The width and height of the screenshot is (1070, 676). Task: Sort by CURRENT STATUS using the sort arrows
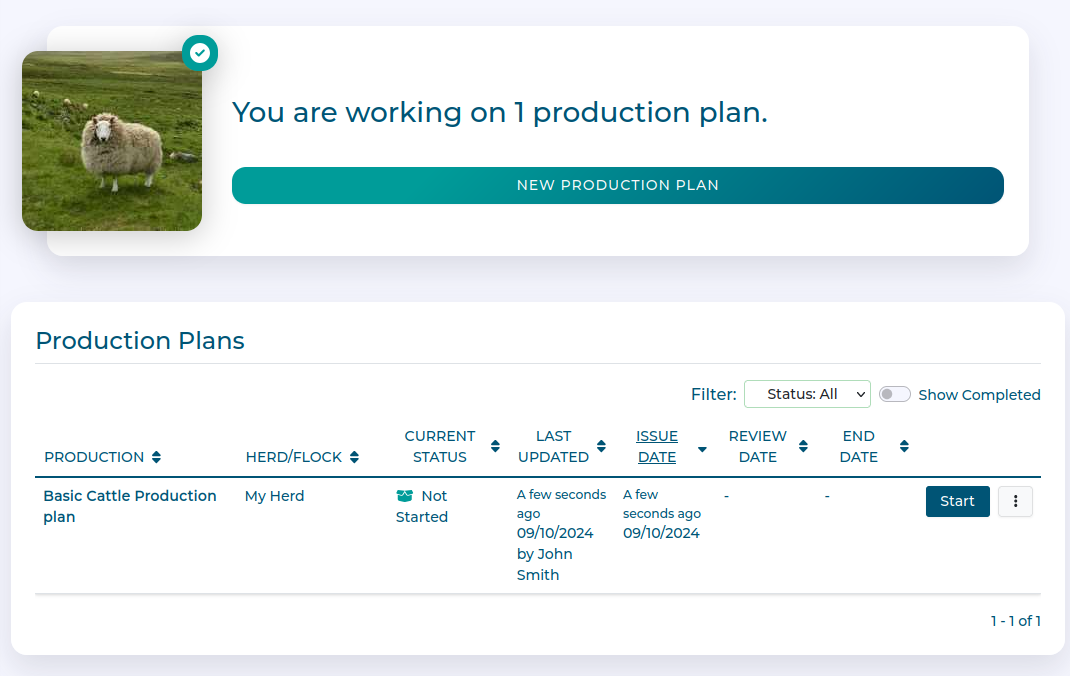(495, 446)
